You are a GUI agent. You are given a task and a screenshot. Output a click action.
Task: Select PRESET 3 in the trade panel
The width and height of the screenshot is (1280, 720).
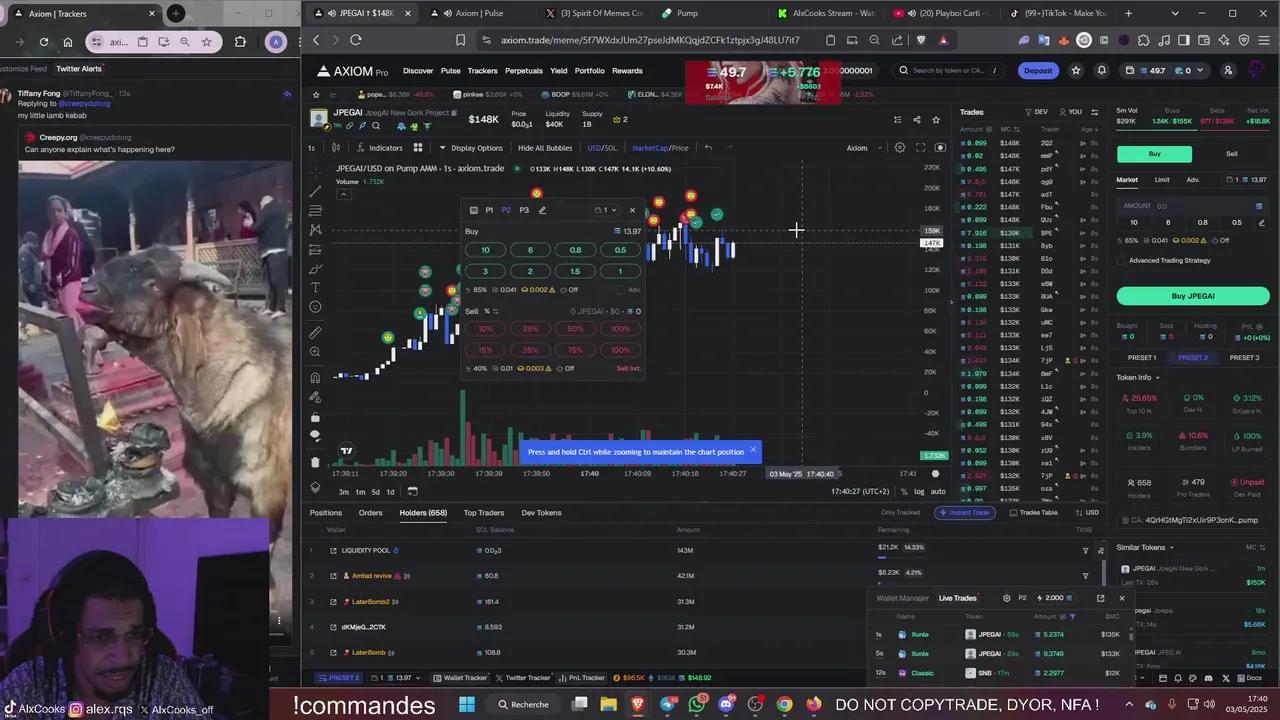click(1244, 357)
